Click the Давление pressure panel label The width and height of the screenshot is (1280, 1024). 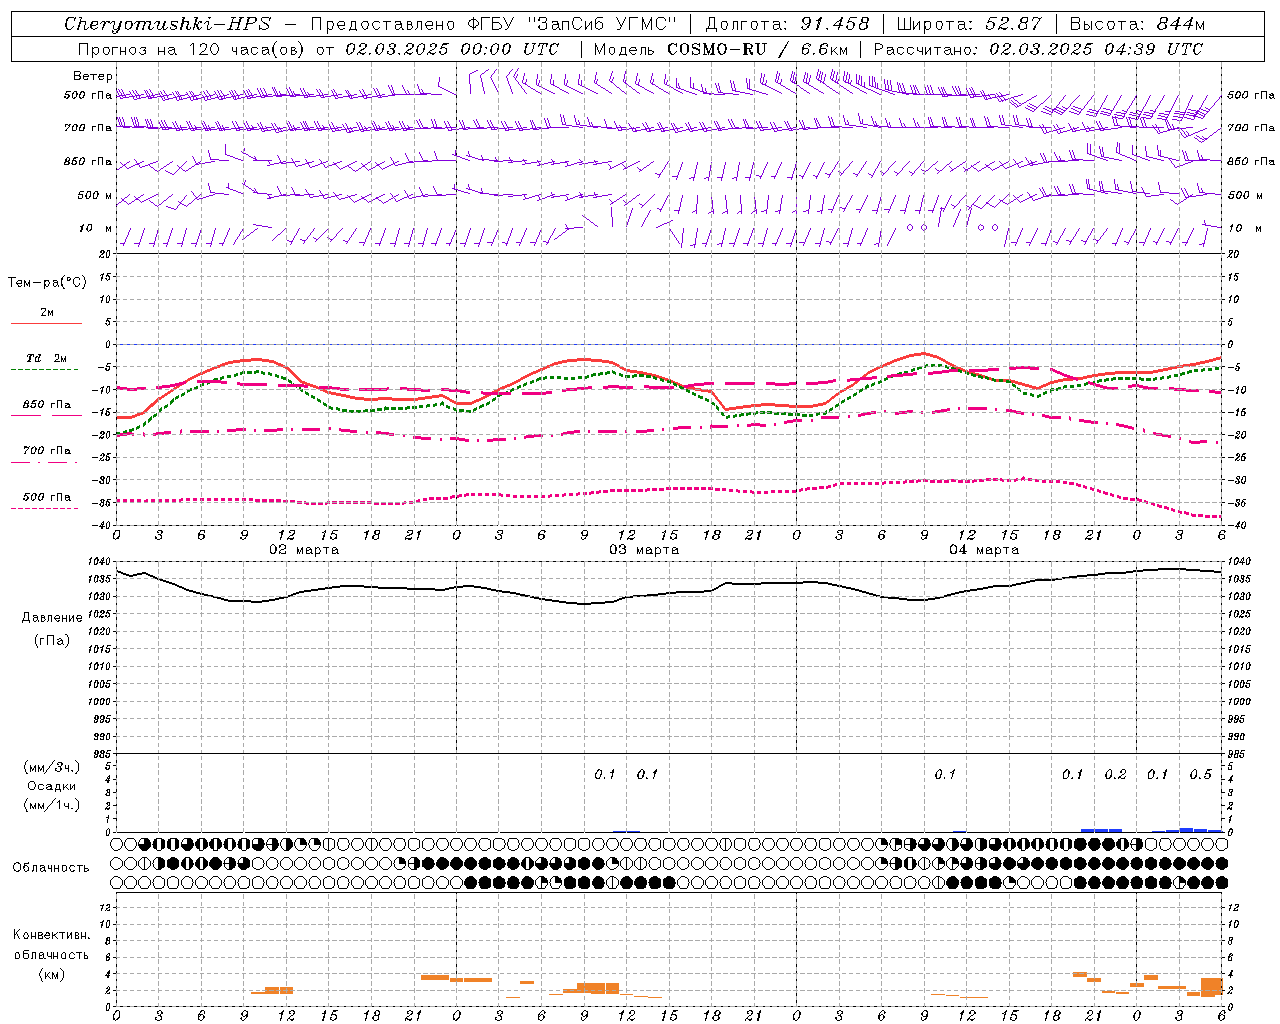point(52,617)
